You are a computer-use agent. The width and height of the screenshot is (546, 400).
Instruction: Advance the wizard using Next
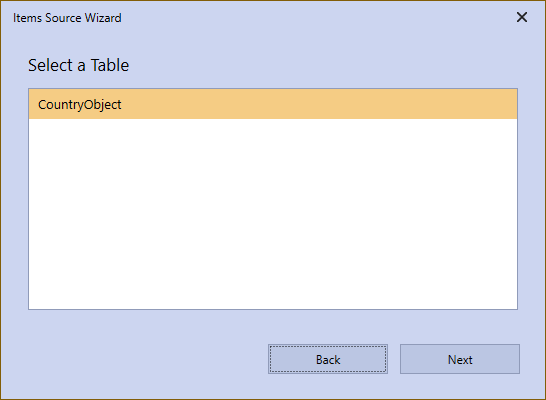click(x=460, y=359)
